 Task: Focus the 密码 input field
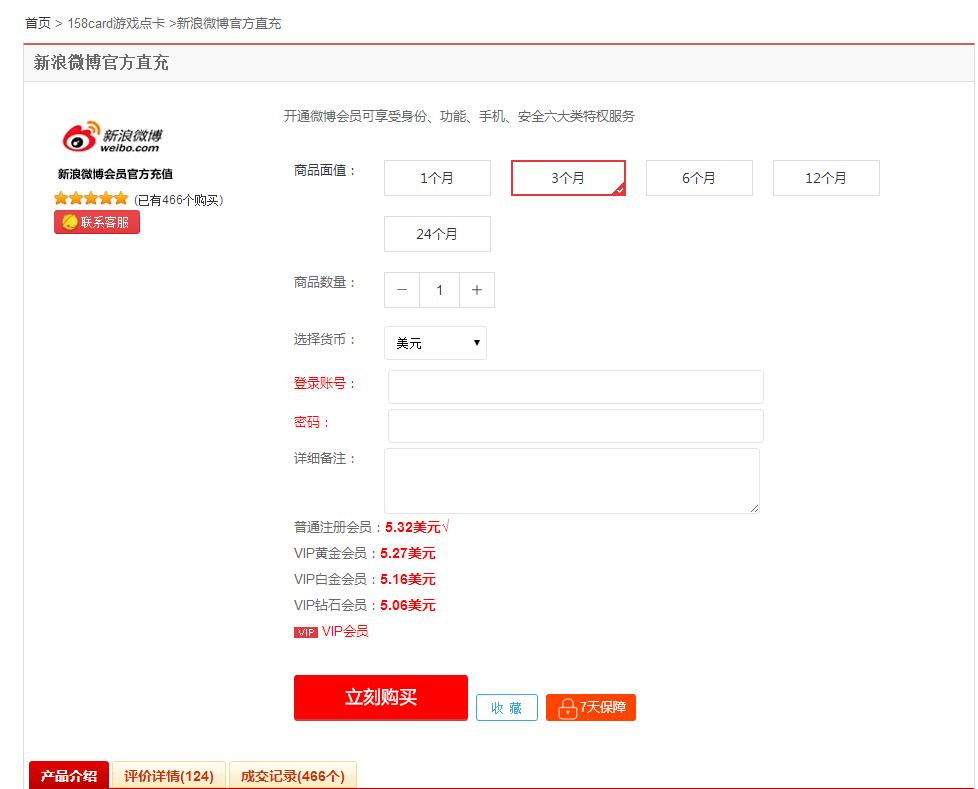click(576, 426)
